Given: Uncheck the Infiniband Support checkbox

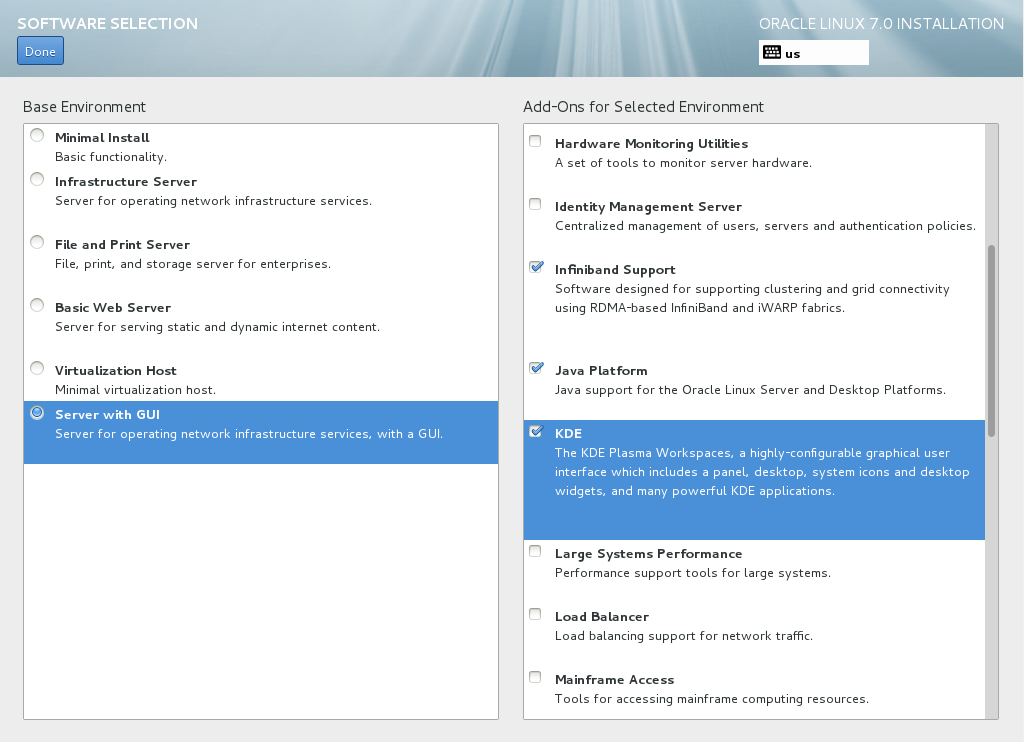Looking at the screenshot, I should pos(536,266).
